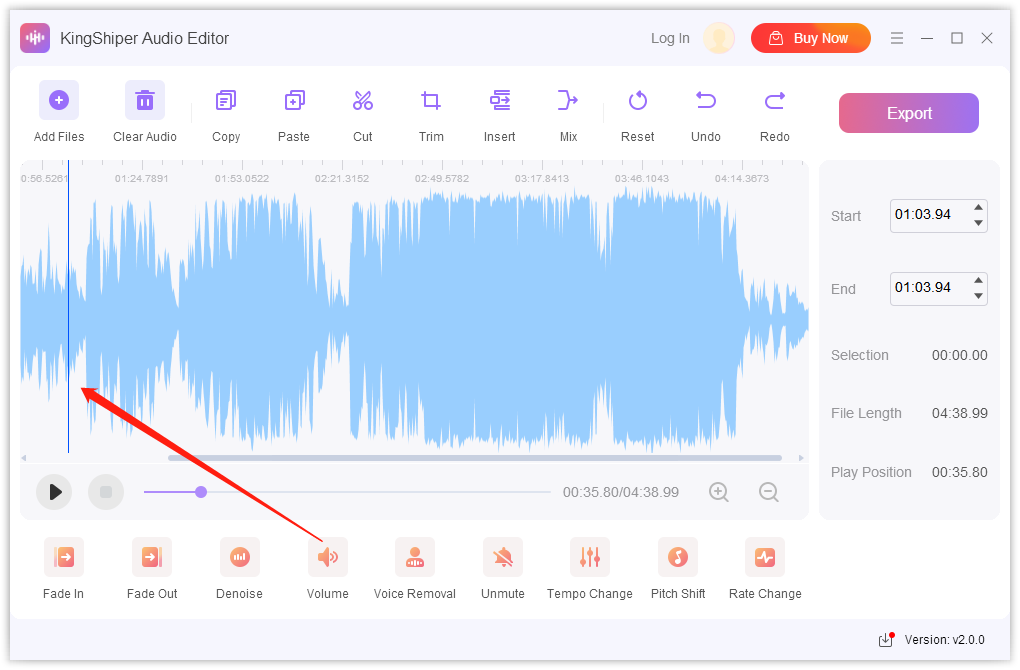The height and width of the screenshot is (670, 1020).
Task: Stop audio playback
Action: [x=106, y=492]
